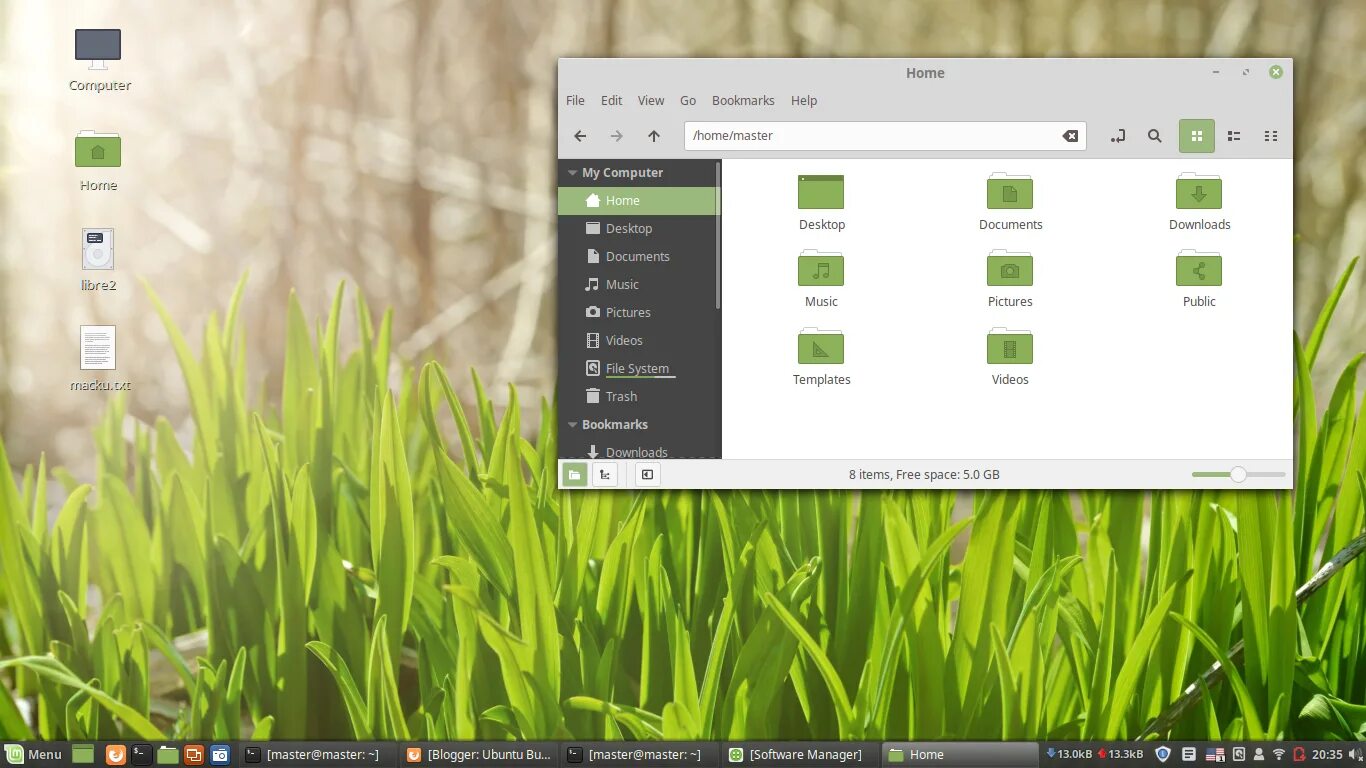Select Music in the sidebar
This screenshot has height=768, width=1366.
(x=638, y=285)
